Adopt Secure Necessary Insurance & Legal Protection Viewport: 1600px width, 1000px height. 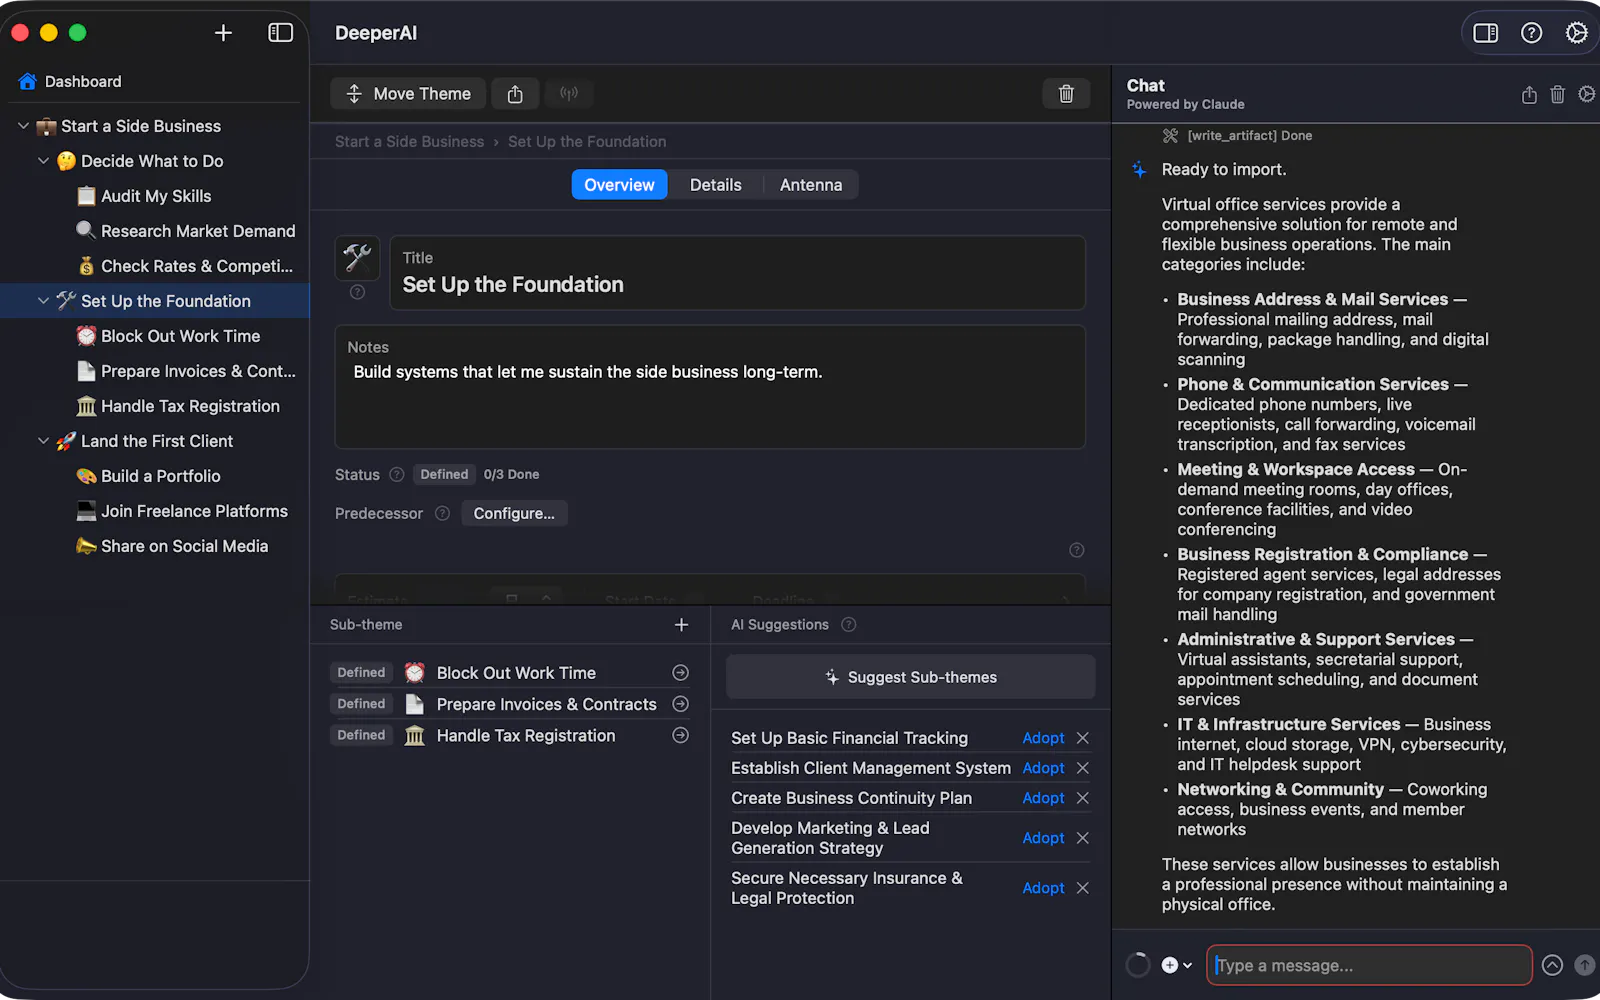coord(1043,888)
